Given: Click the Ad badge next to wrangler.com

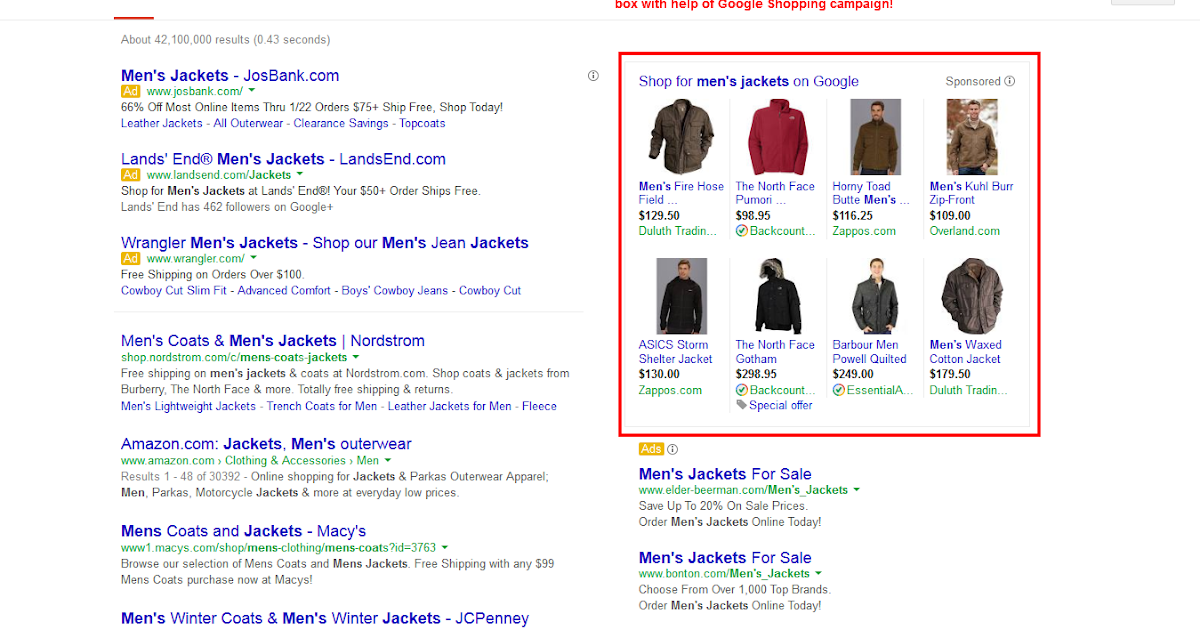Looking at the screenshot, I should (131, 258).
